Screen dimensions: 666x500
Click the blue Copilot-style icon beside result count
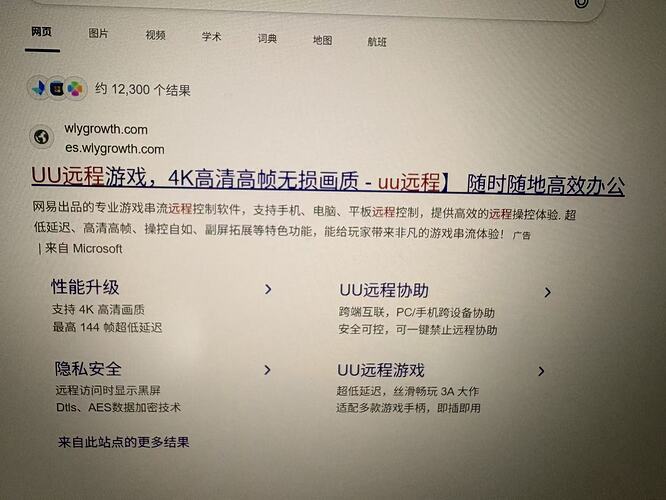(39, 88)
